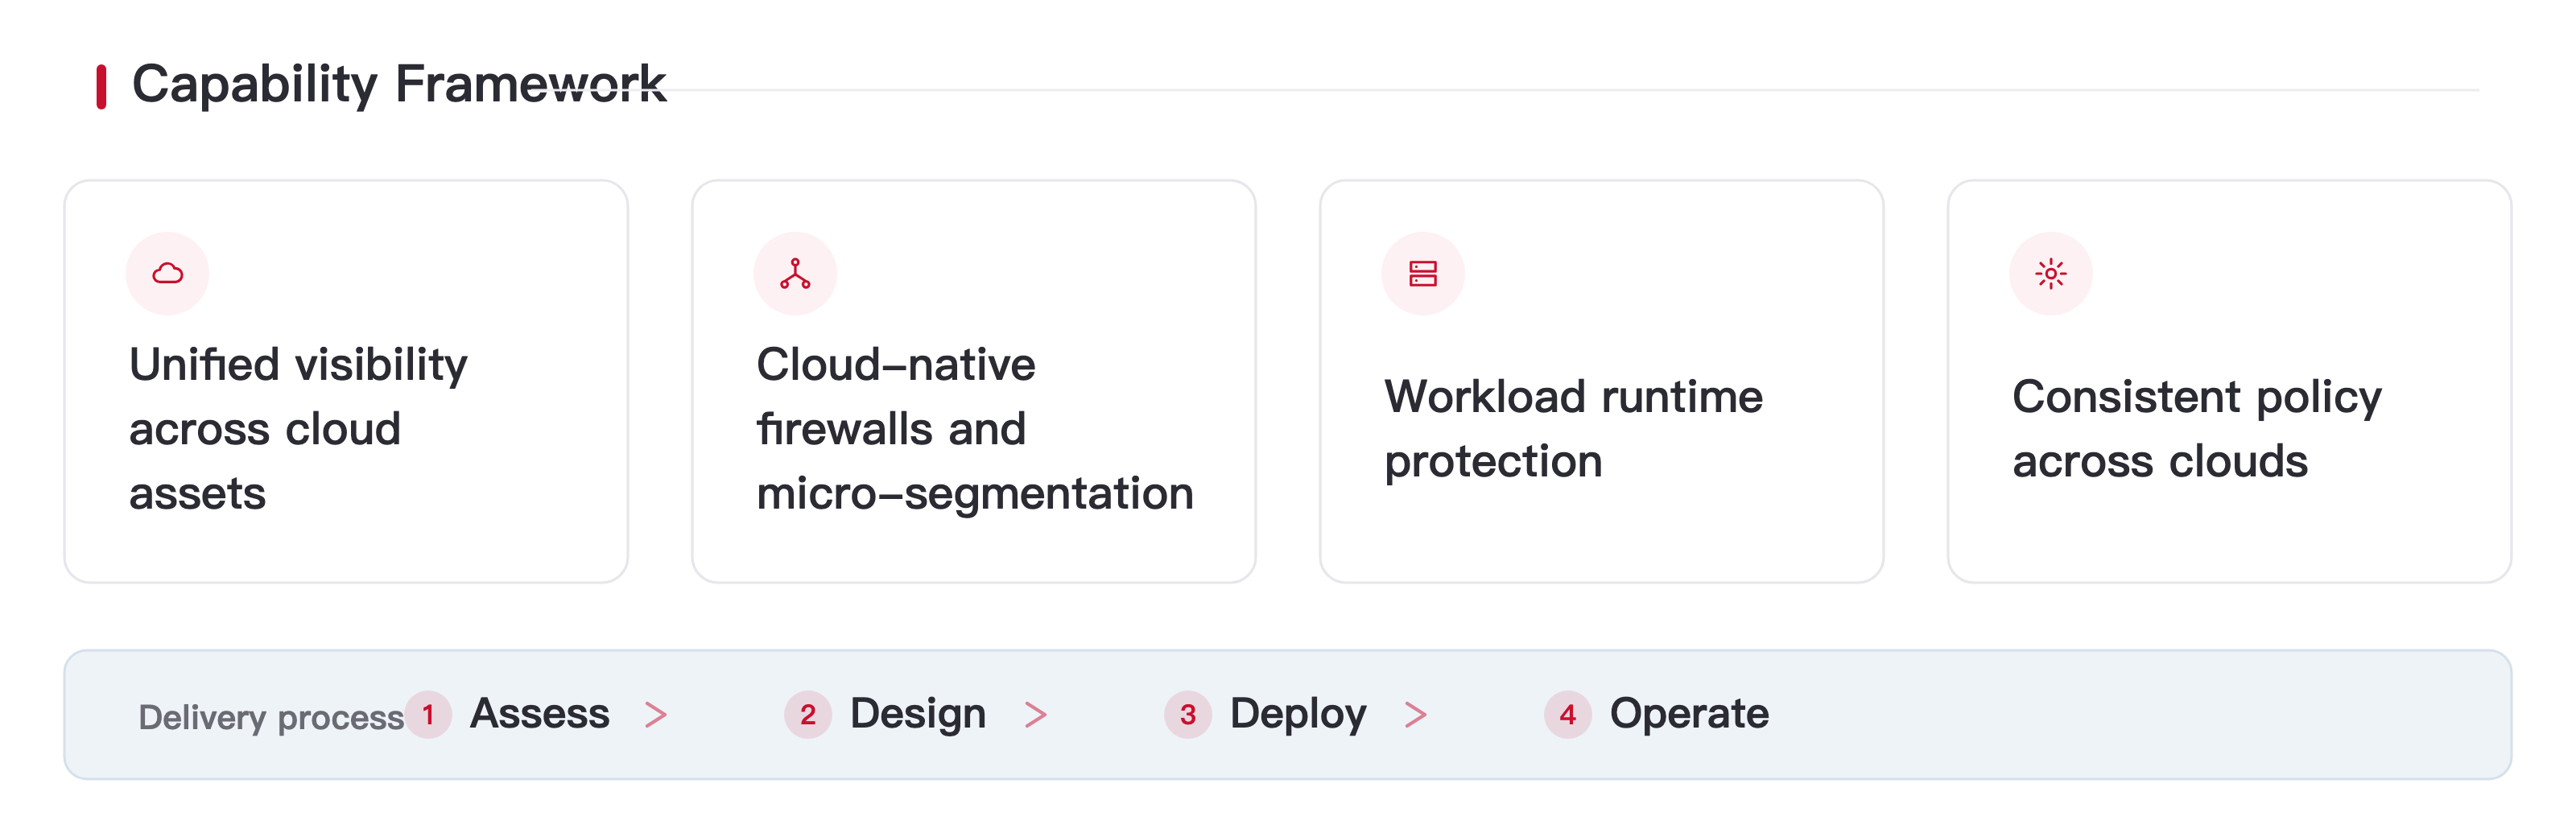This screenshot has width=2576, height=837.
Task: Select step number 4 badge before Operate
Action: coord(1568,715)
